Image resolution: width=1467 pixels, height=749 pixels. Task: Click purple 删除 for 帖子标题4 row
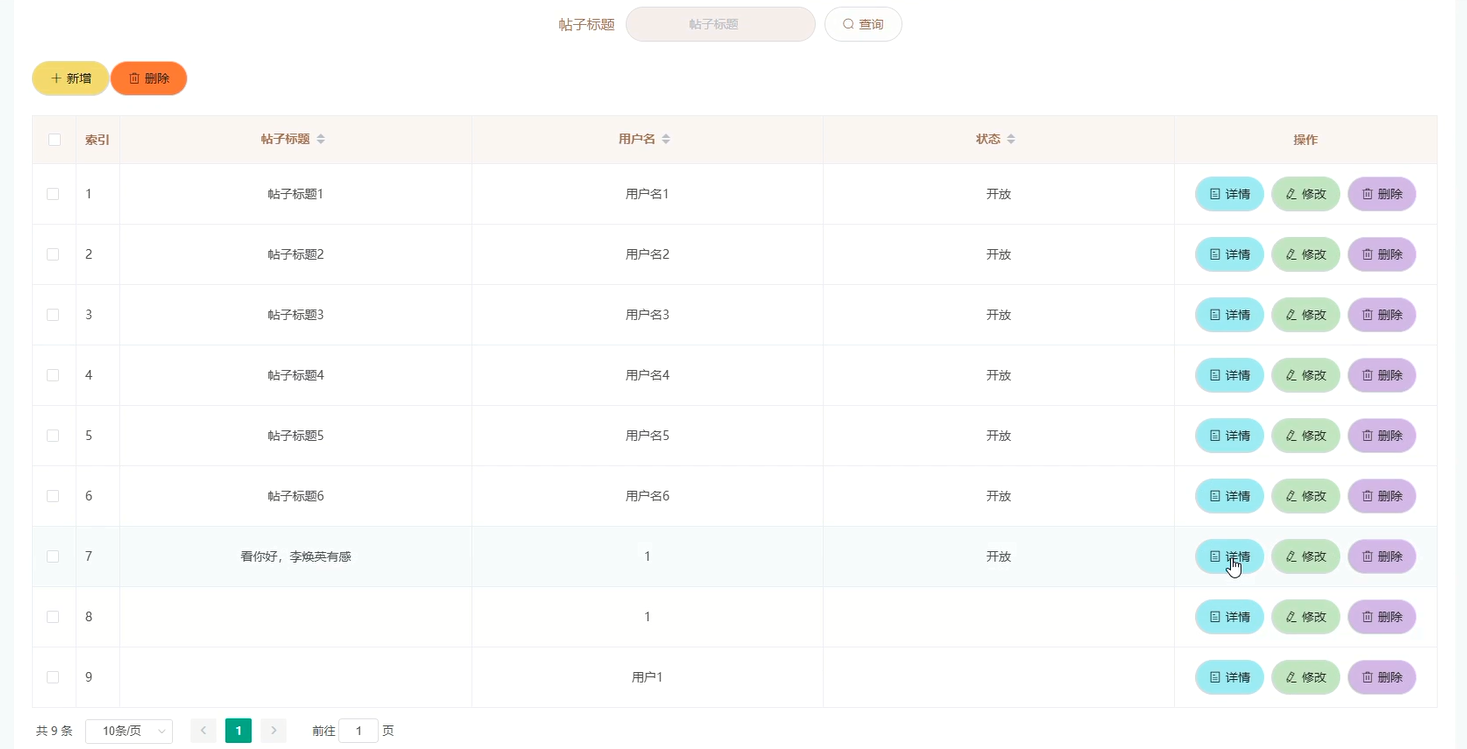click(x=1382, y=375)
